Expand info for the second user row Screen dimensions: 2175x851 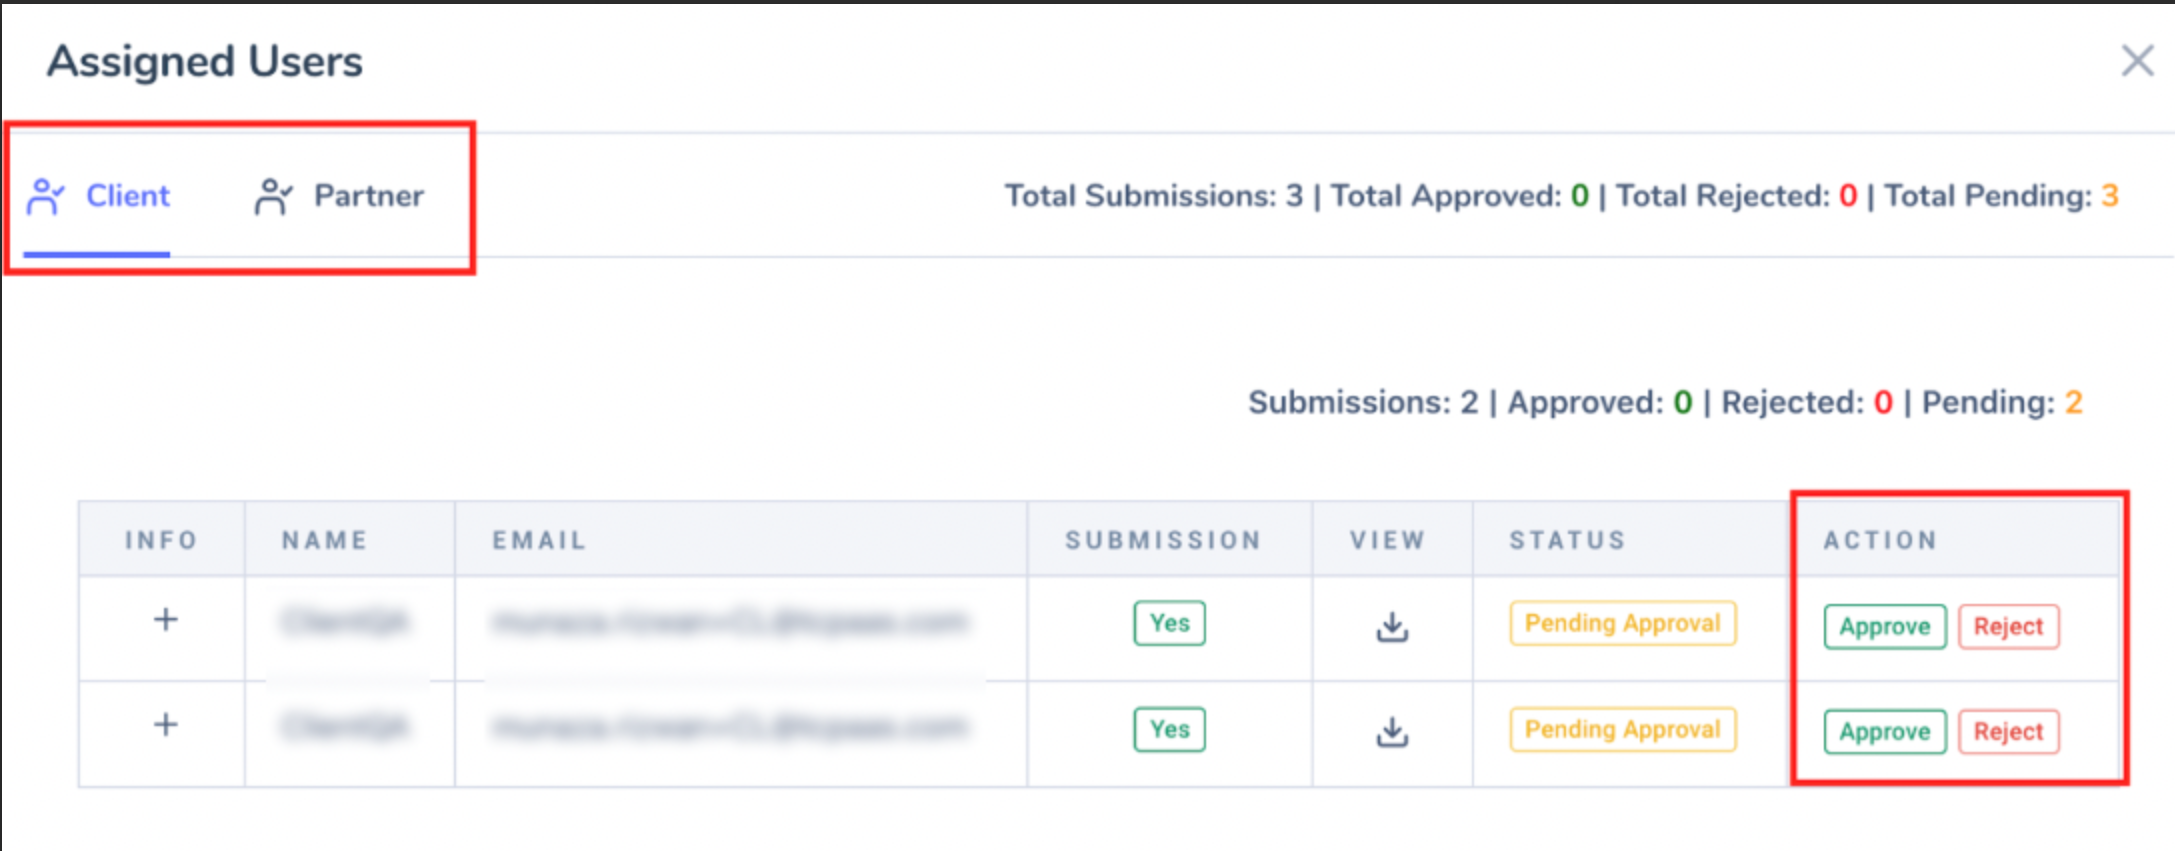165,725
